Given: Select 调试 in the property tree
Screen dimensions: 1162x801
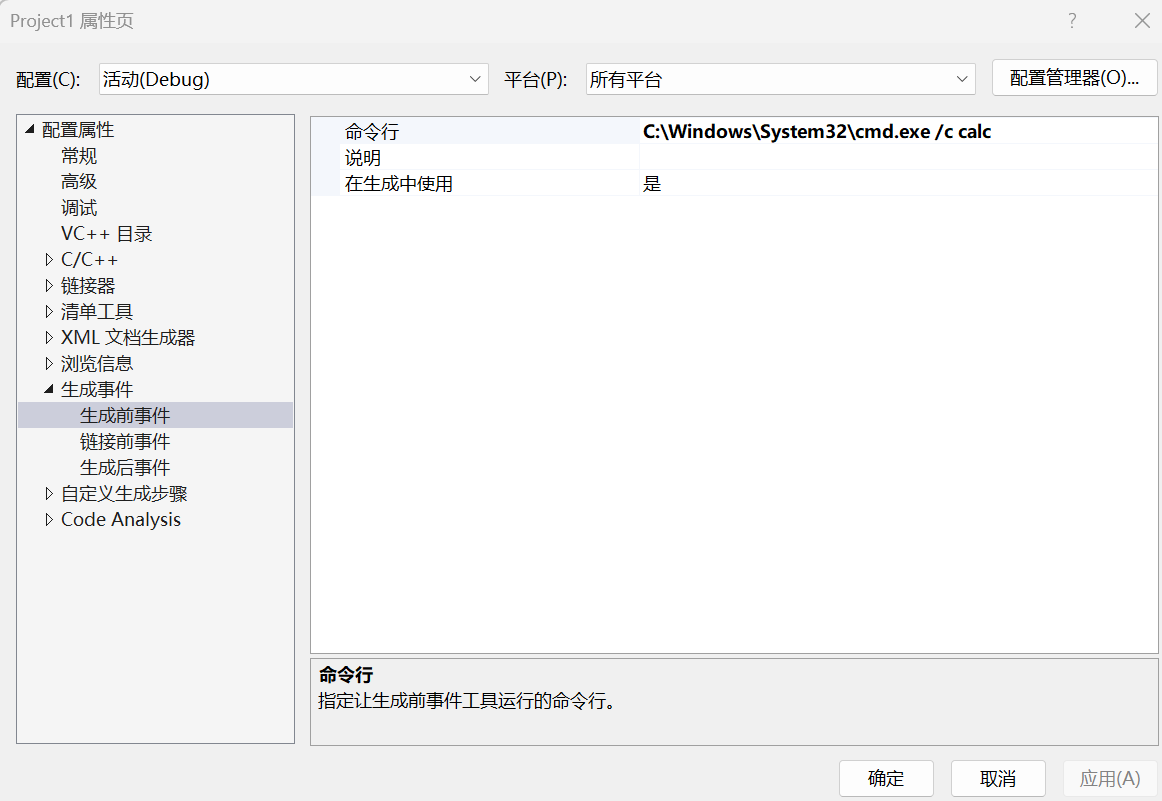Looking at the screenshot, I should pos(79,208).
